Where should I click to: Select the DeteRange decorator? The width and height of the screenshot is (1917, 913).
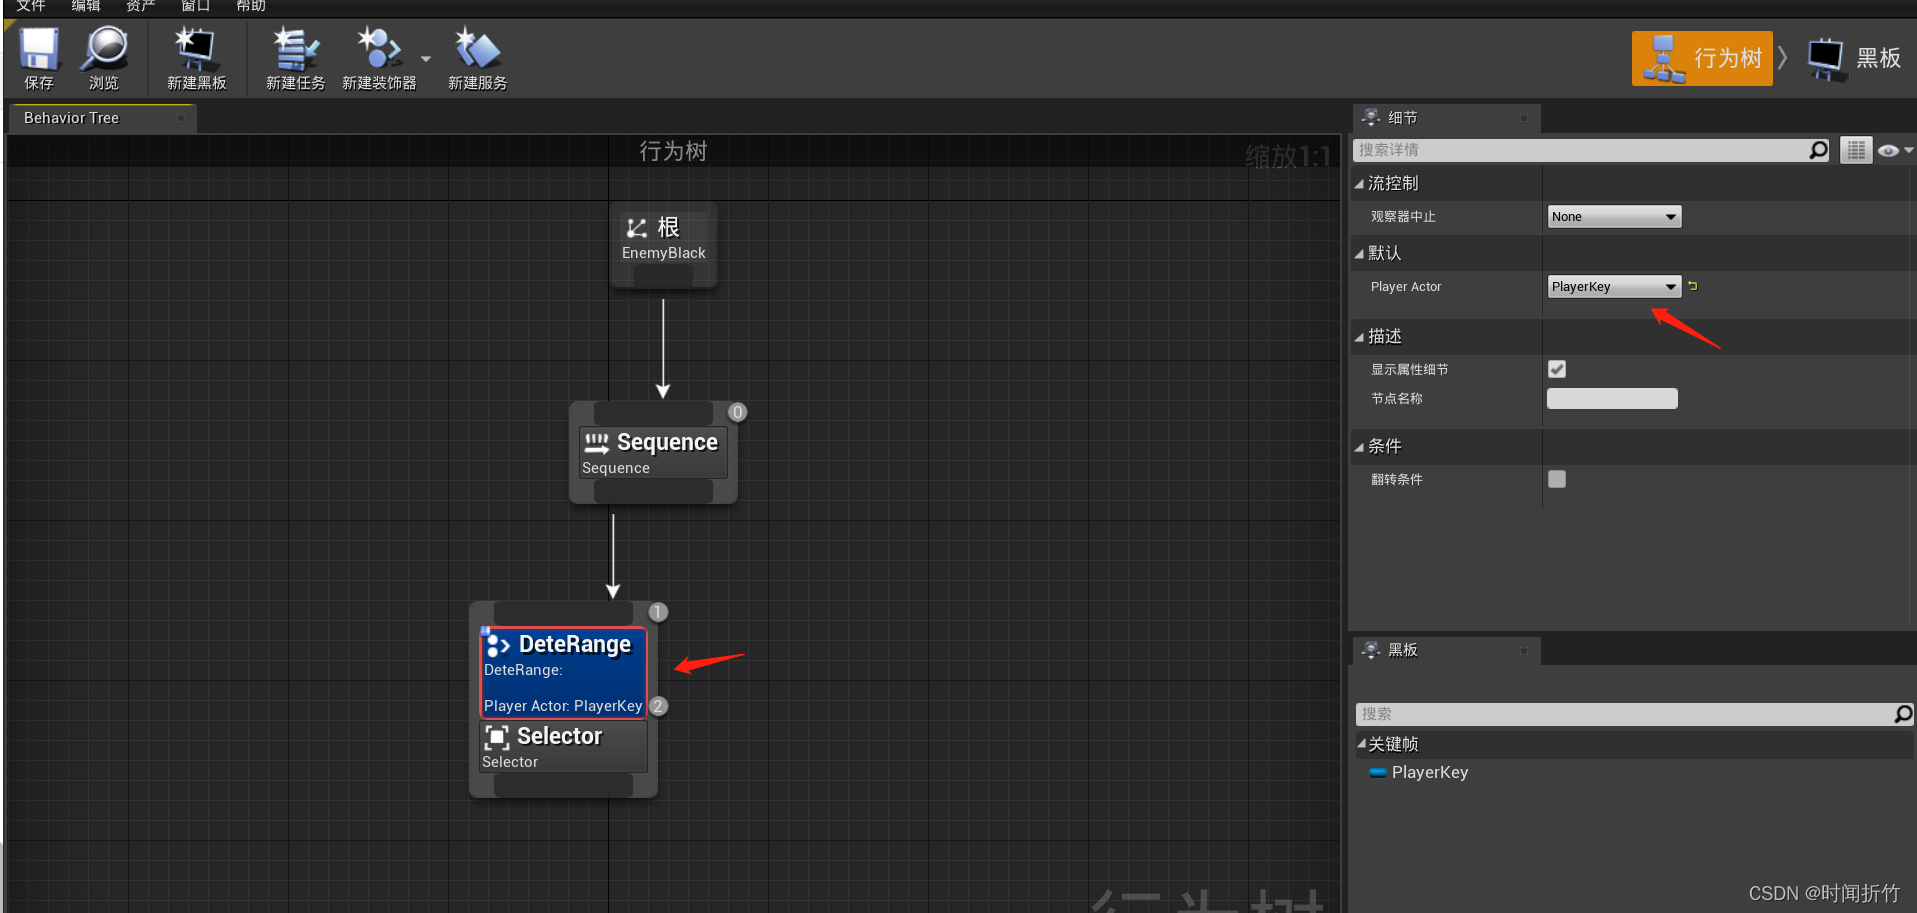[563, 672]
